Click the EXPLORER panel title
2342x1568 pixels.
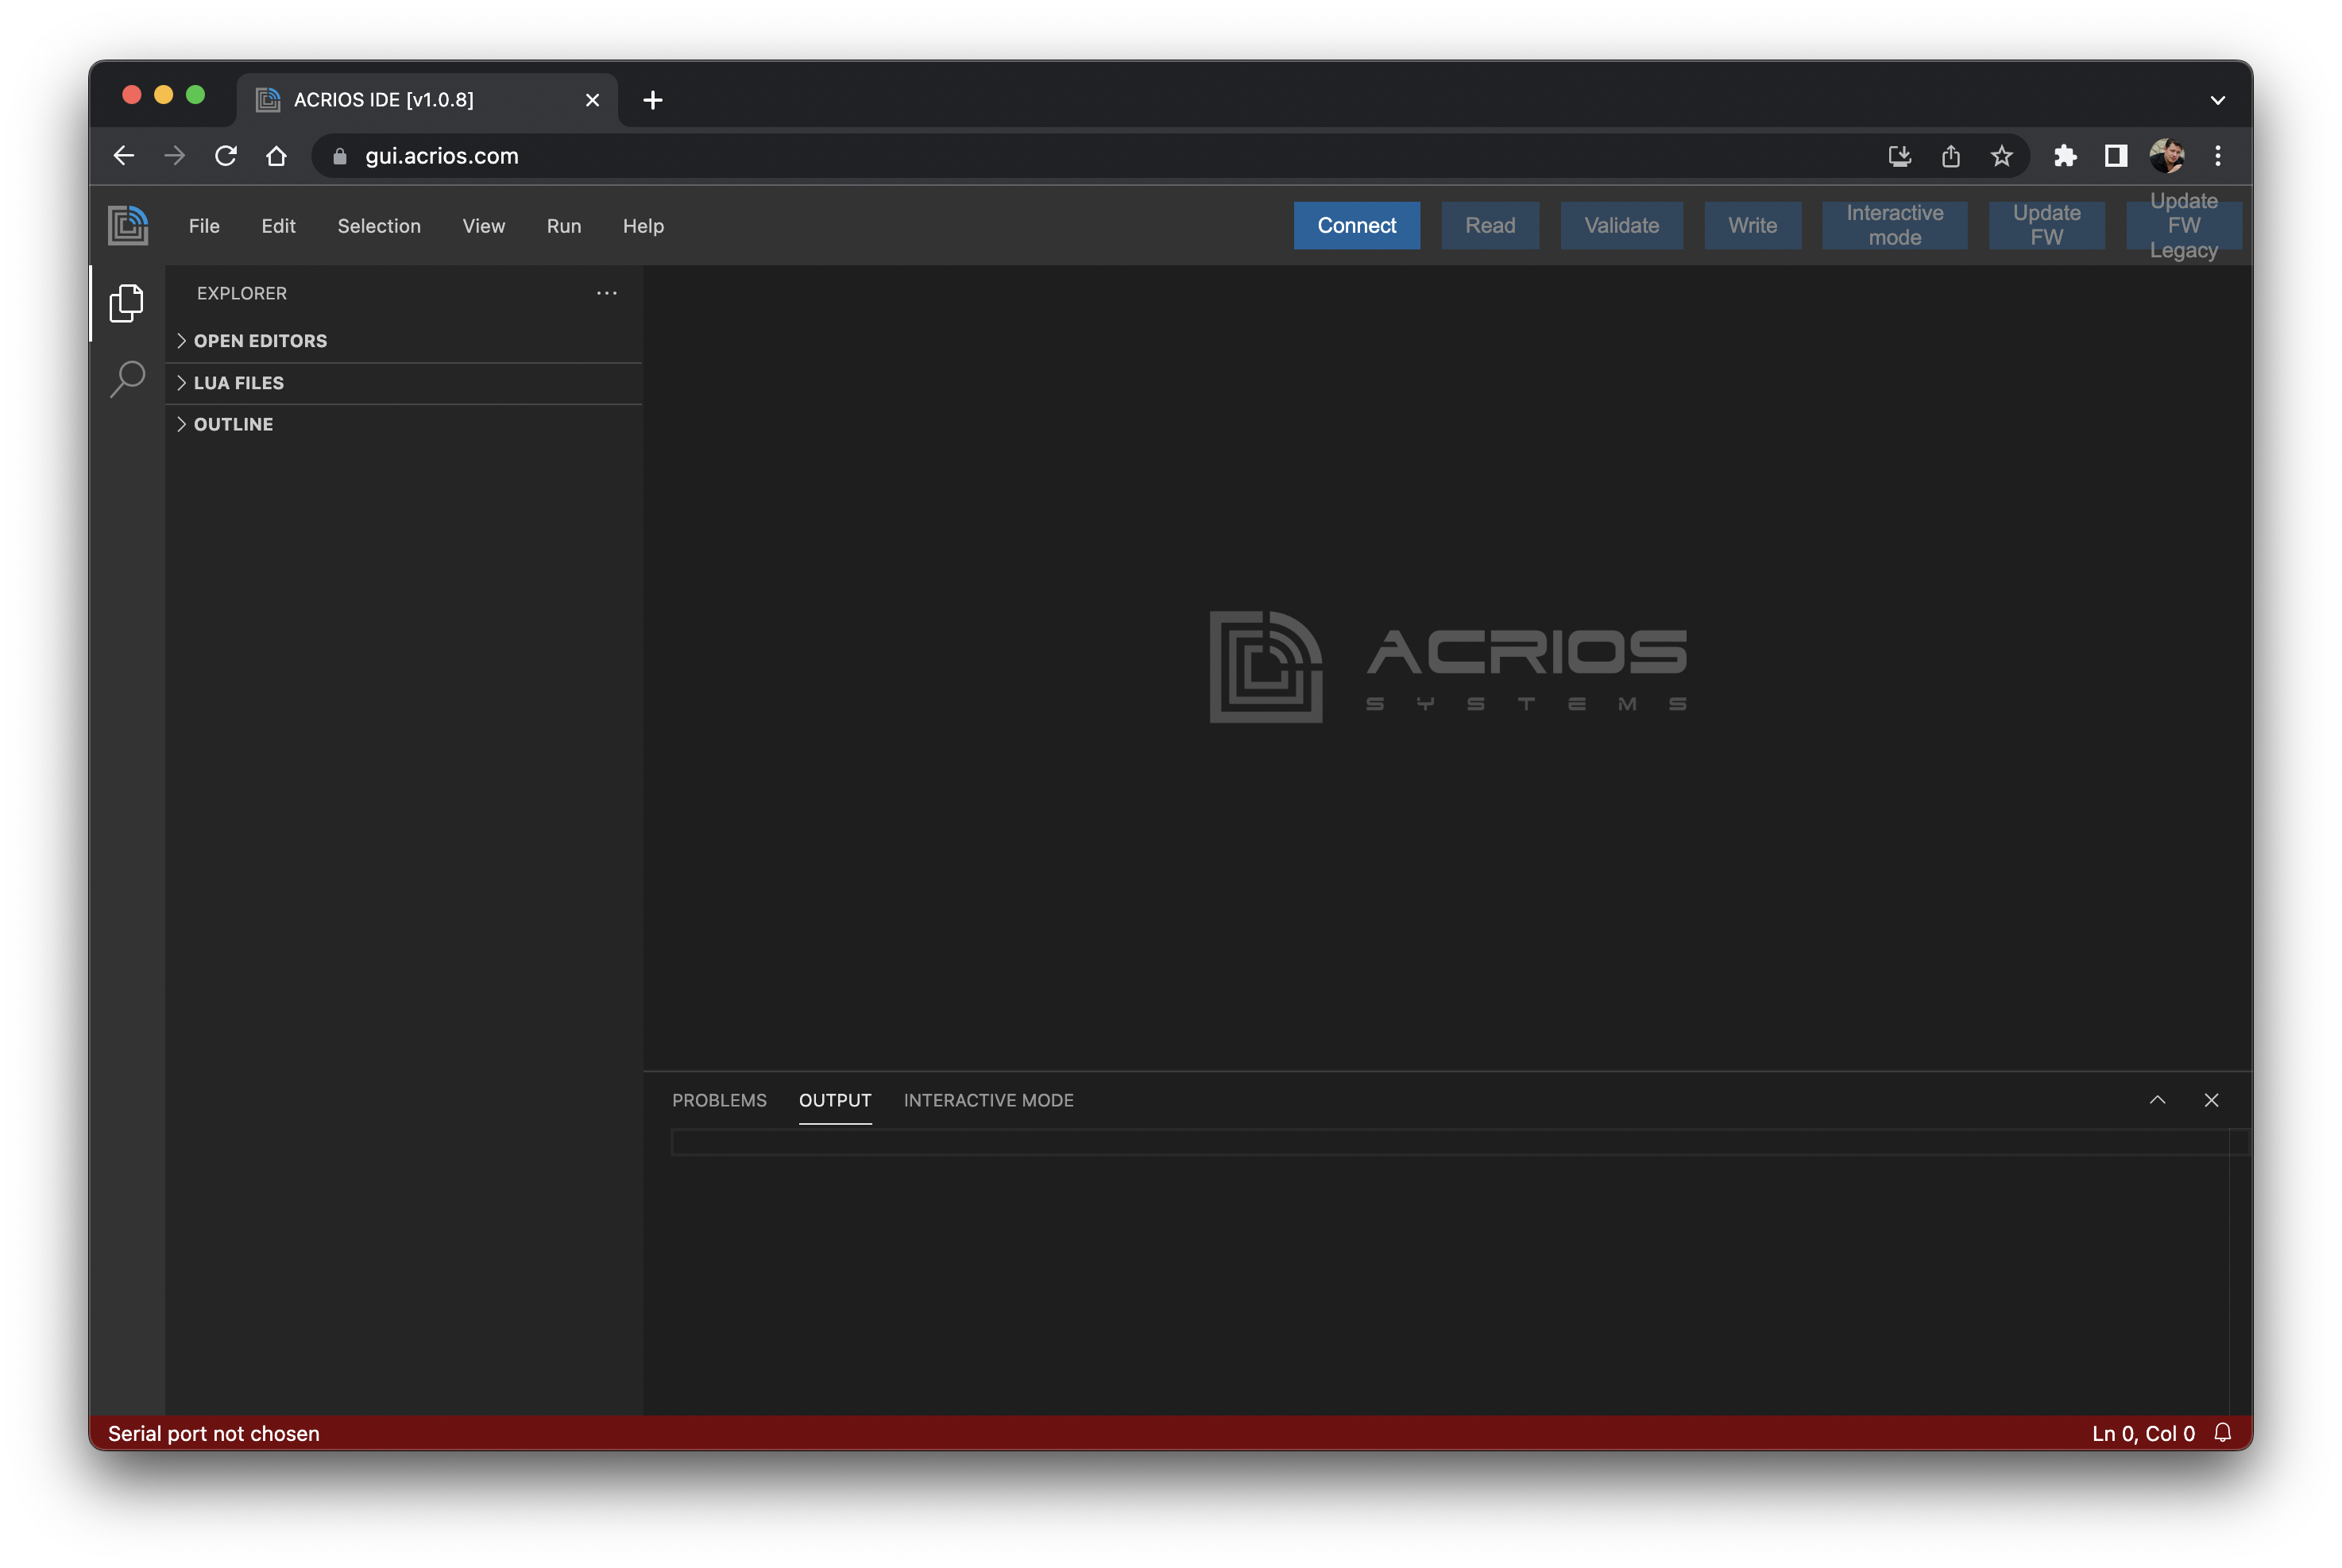coord(242,293)
